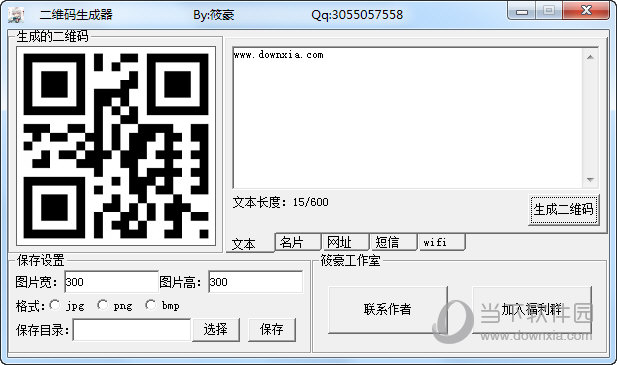Close the 二维码生成器 window
Viewport: 617px width, 365px height.
tap(586, 10)
